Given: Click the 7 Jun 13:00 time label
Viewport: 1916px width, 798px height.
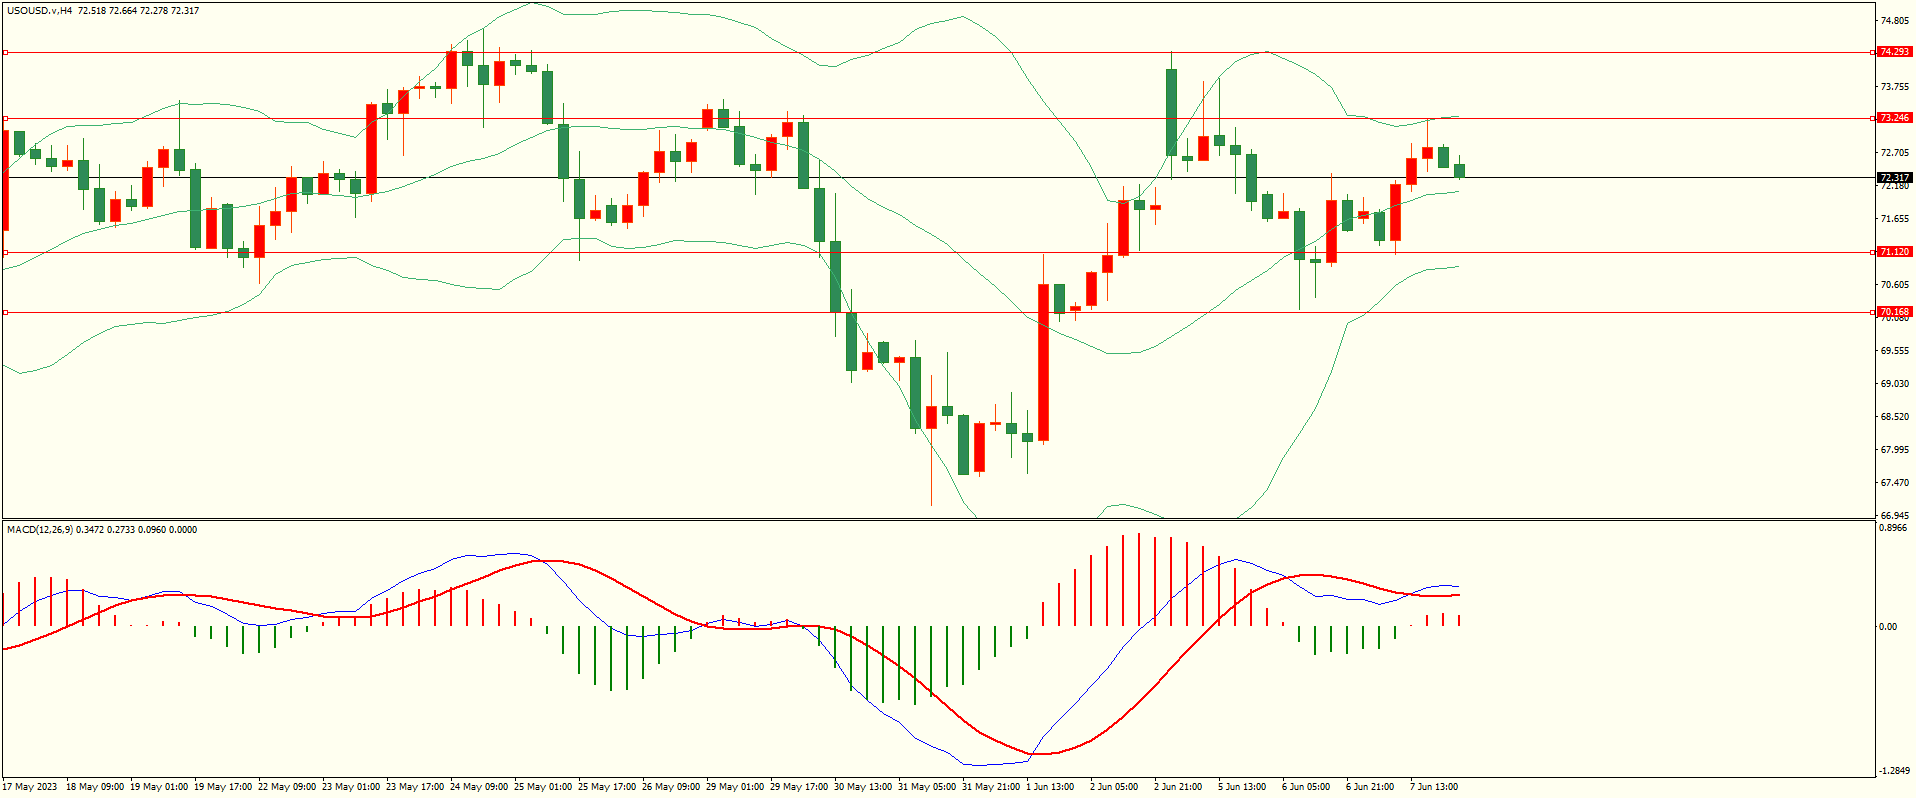Looking at the screenshot, I should (1434, 787).
